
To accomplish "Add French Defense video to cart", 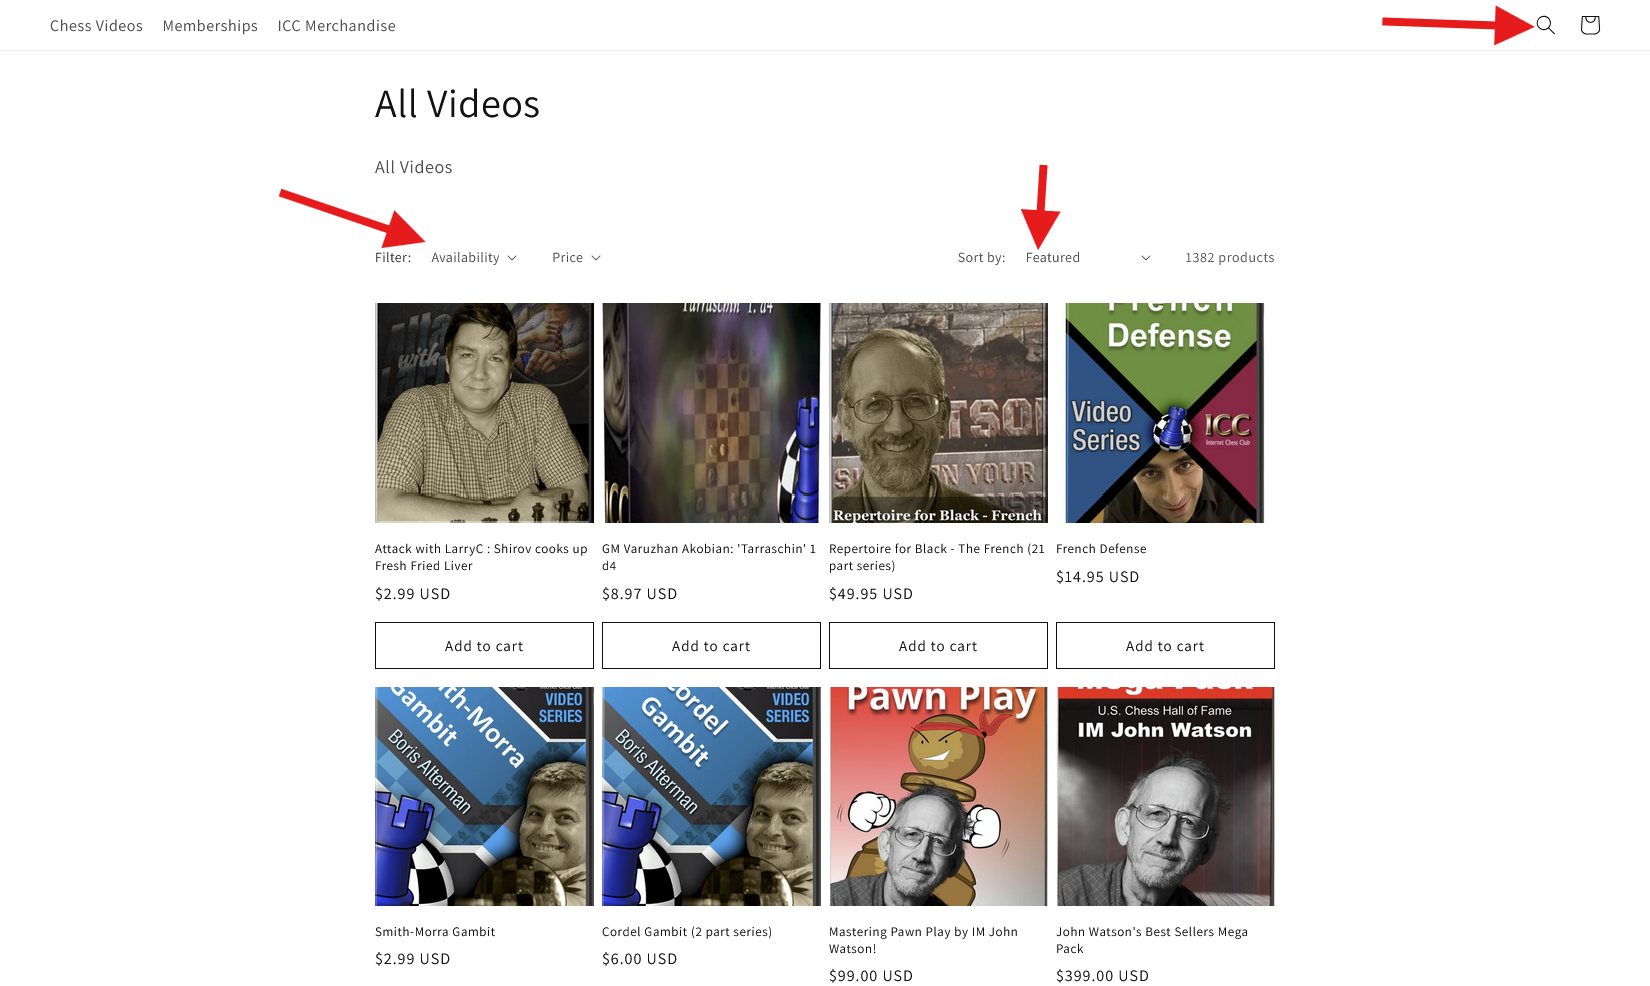I will (x=1165, y=646).
